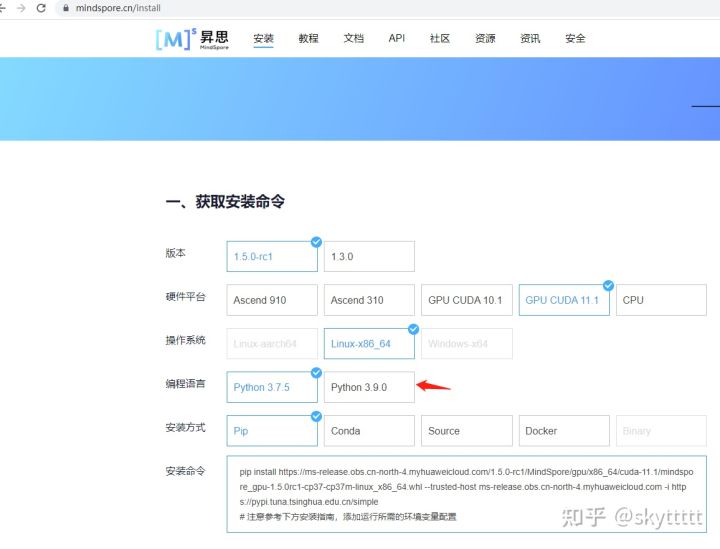Click the 编程语言 row label
This screenshot has height=549, width=720.
point(186,384)
